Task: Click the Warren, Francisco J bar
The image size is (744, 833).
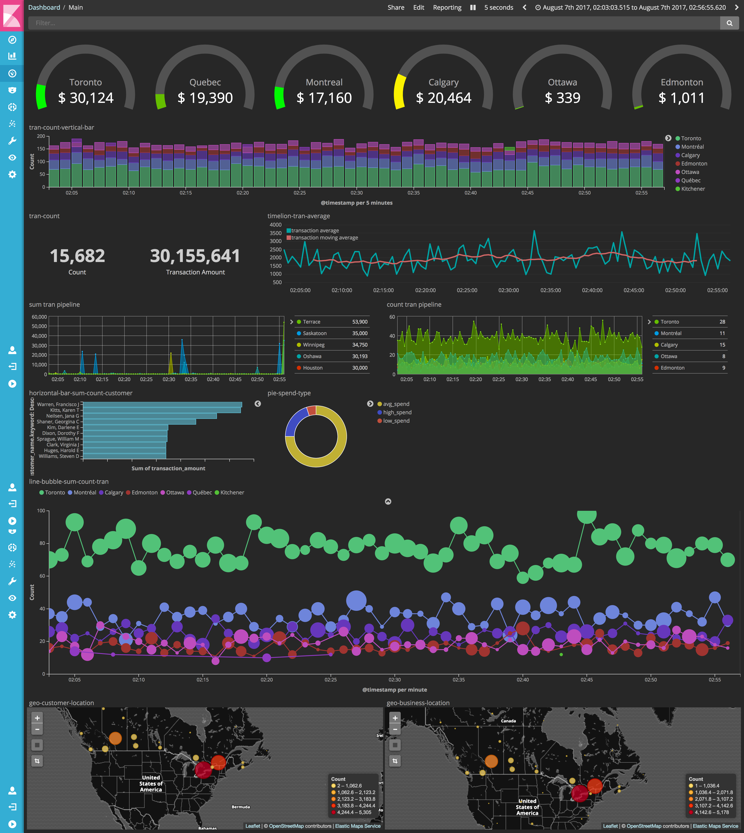Action: pyautogui.click(x=163, y=405)
